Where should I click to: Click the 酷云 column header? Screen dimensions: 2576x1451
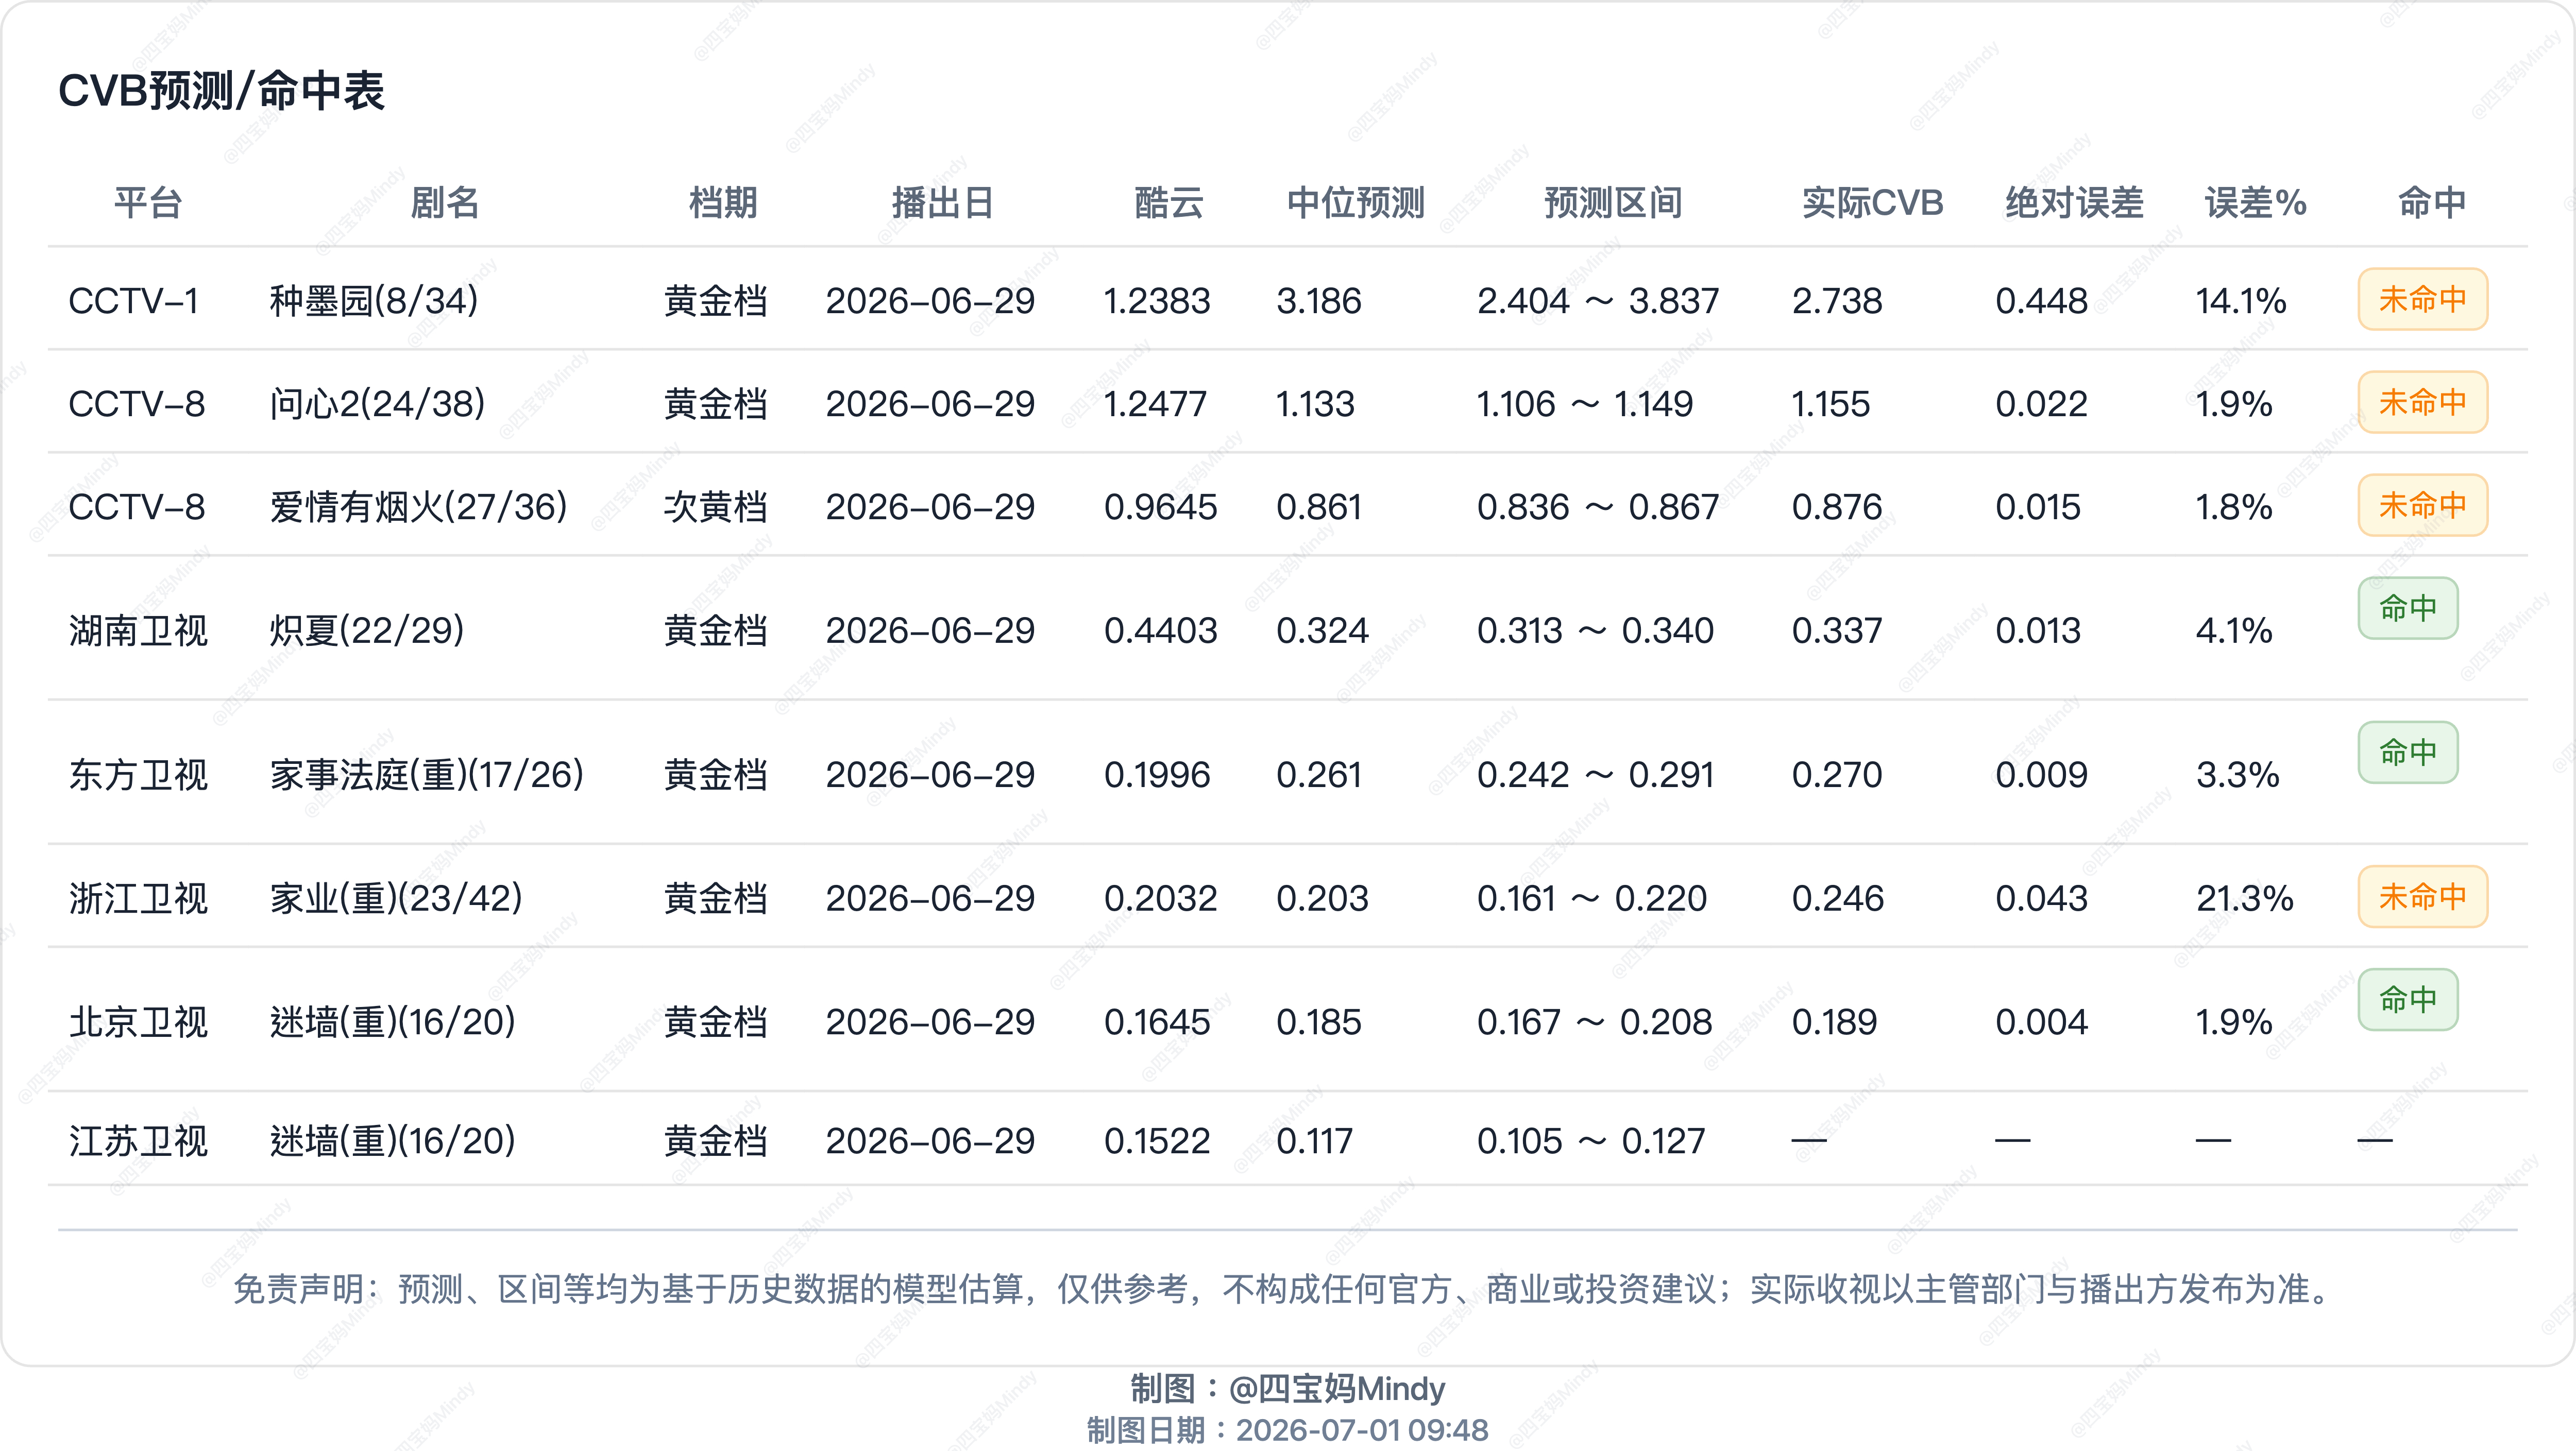coord(1169,203)
